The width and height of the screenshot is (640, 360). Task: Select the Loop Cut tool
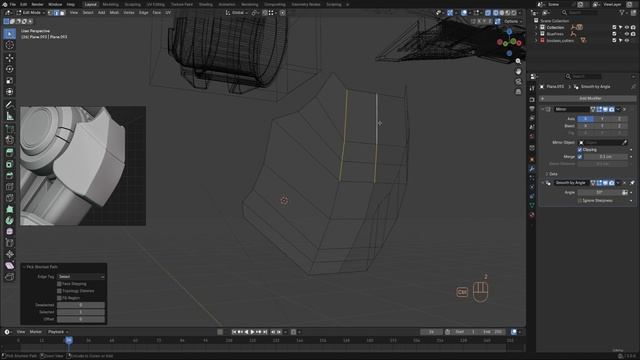(x=10, y=187)
